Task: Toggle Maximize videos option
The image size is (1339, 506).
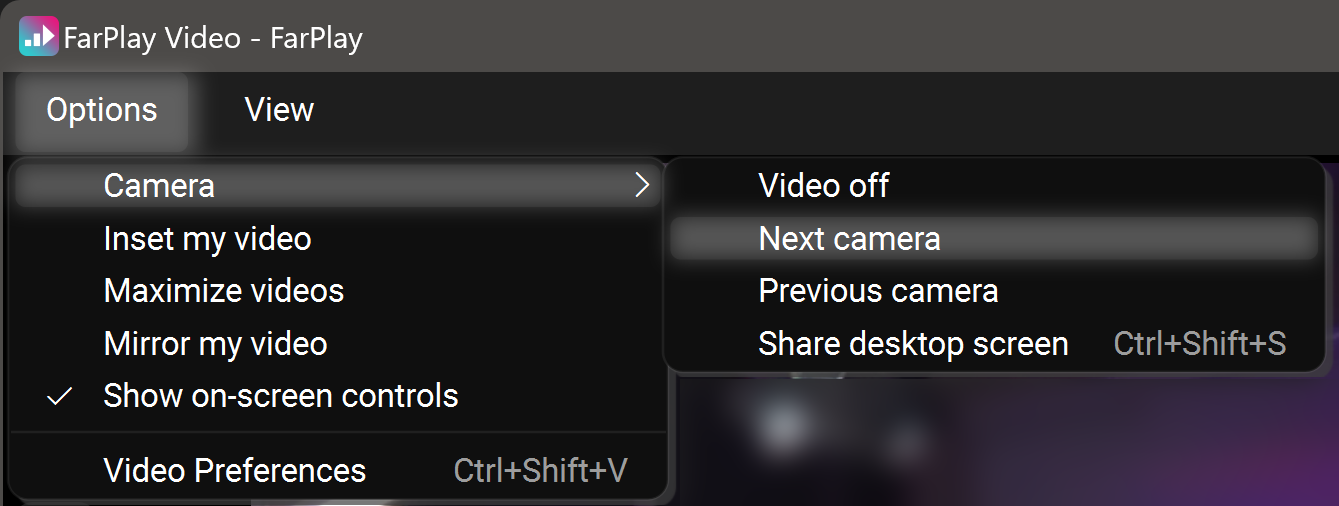Action: tap(223, 291)
